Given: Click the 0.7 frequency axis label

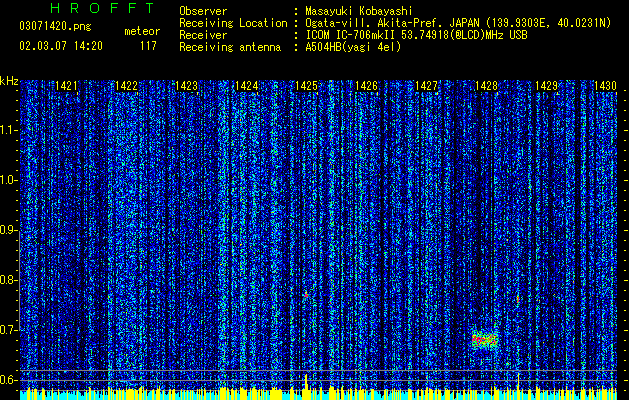Looking at the screenshot, I should tap(8, 330).
